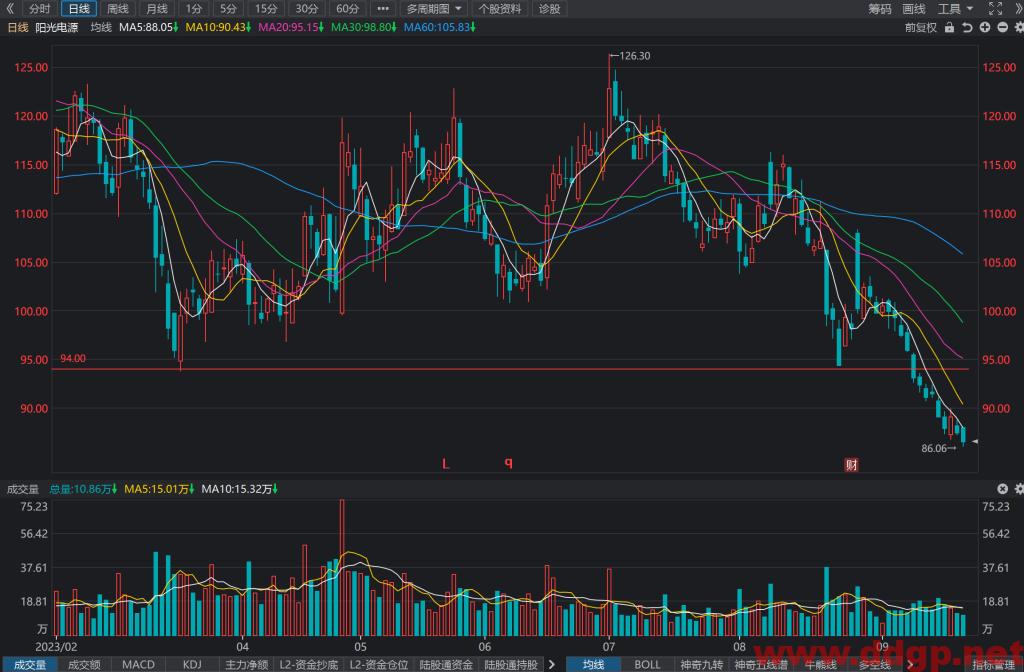Click the MA5:88.05 moving average label
The width and height of the screenshot is (1024, 672).
click(x=148, y=27)
